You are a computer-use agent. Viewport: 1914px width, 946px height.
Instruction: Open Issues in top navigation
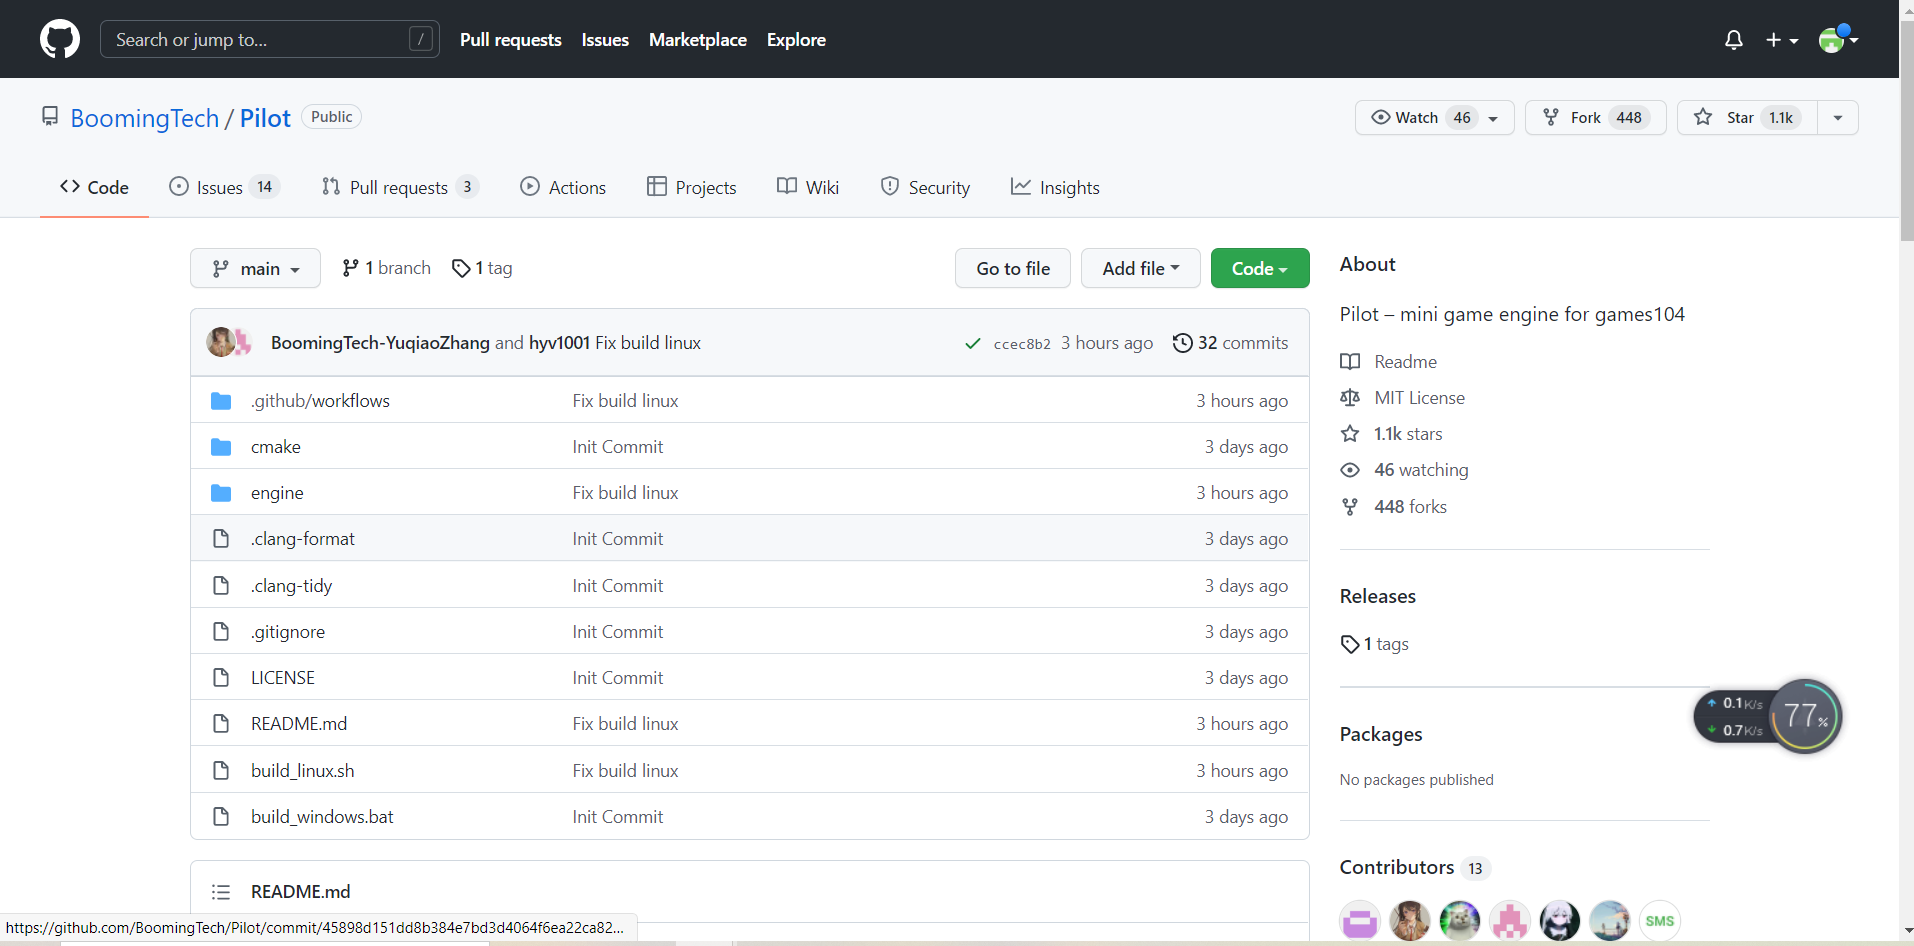(605, 40)
